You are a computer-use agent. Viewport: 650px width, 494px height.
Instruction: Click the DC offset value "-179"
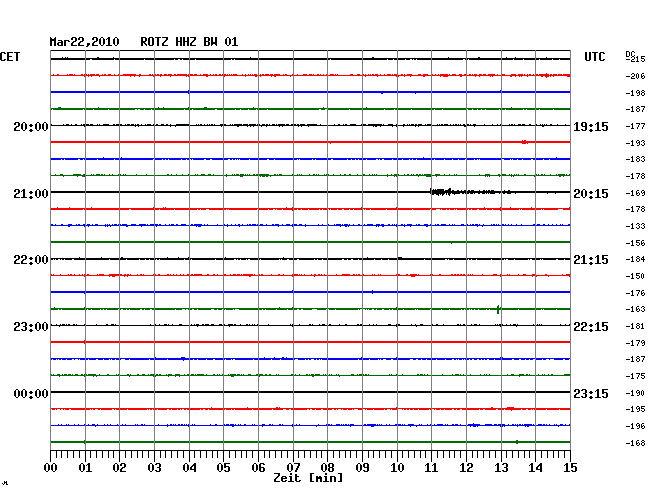(x=635, y=343)
